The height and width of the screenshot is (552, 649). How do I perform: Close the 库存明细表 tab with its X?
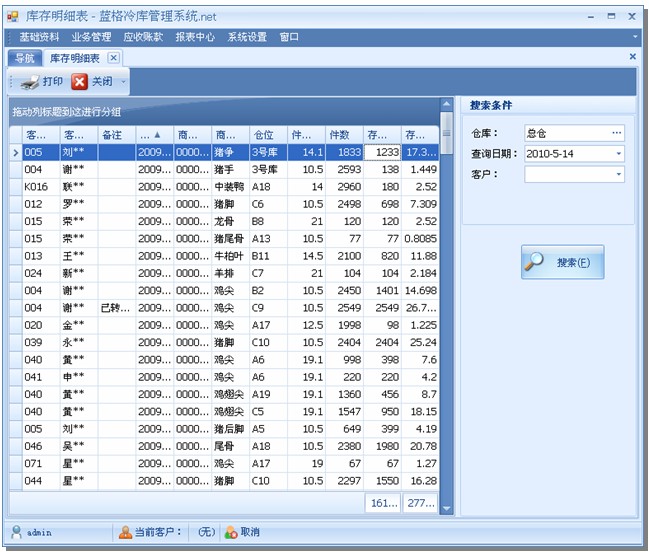114,58
